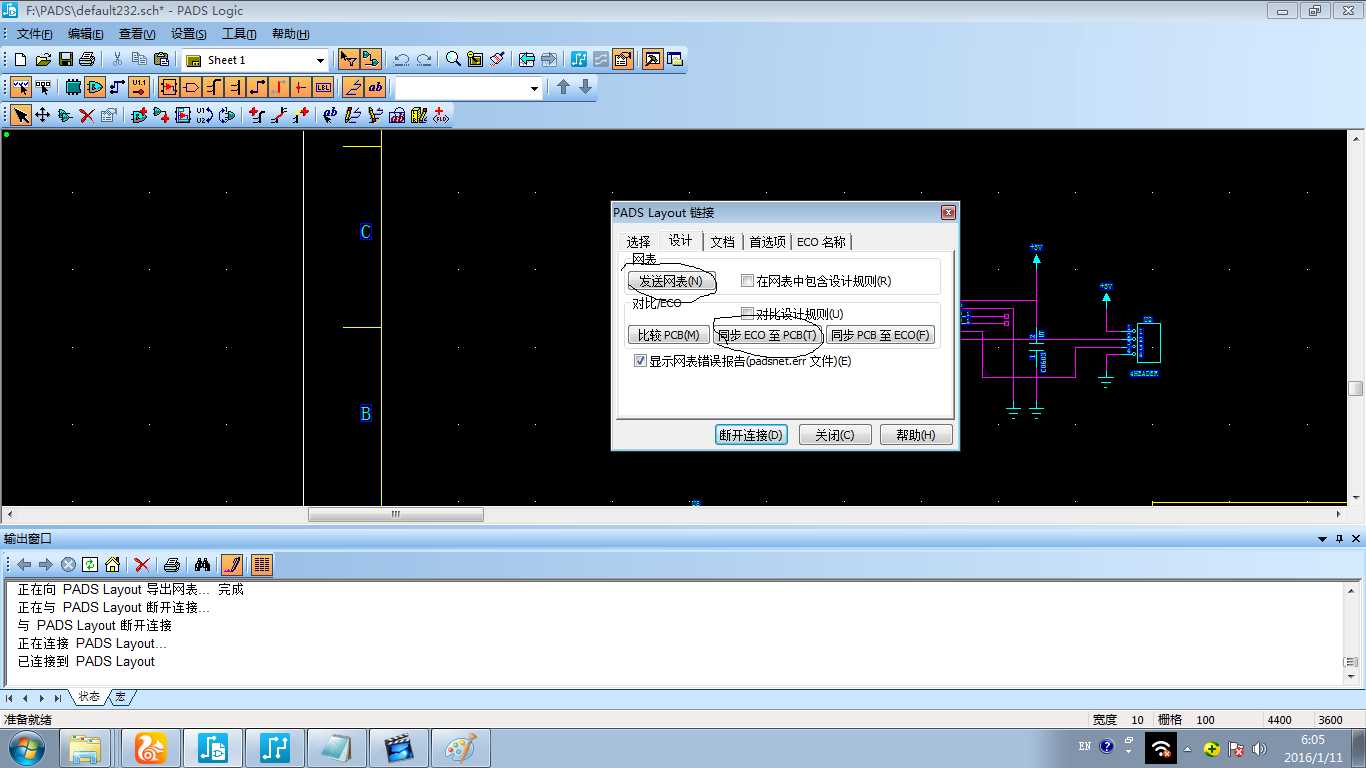This screenshot has height=768, width=1366.
Task: Open a schematic with the Open folder icon
Action: [x=43, y=60]
